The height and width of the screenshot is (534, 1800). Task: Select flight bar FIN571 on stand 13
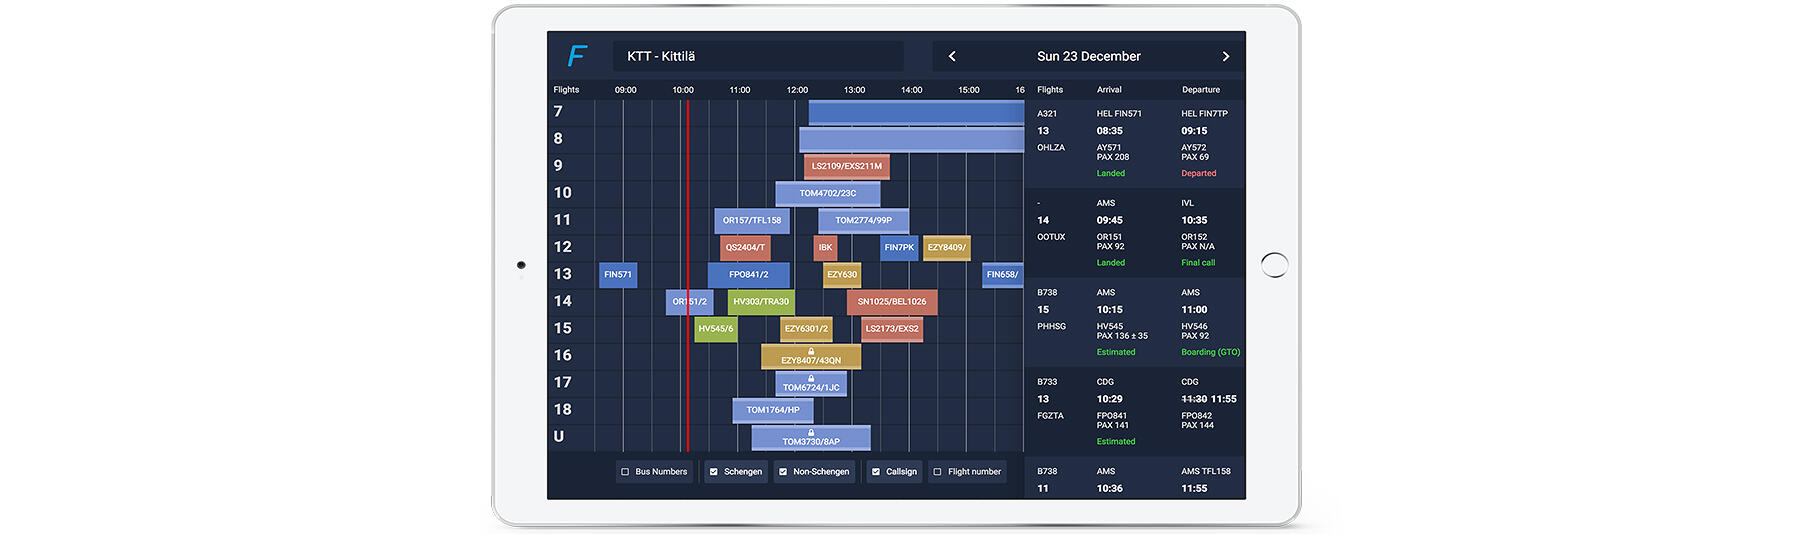point(618,274)
